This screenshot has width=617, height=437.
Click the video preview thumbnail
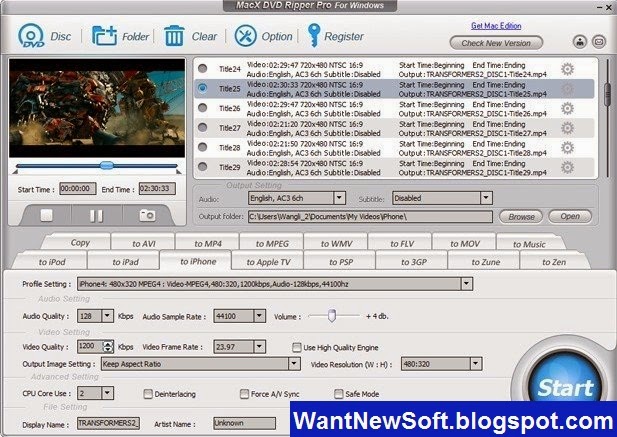coord(97,108)
